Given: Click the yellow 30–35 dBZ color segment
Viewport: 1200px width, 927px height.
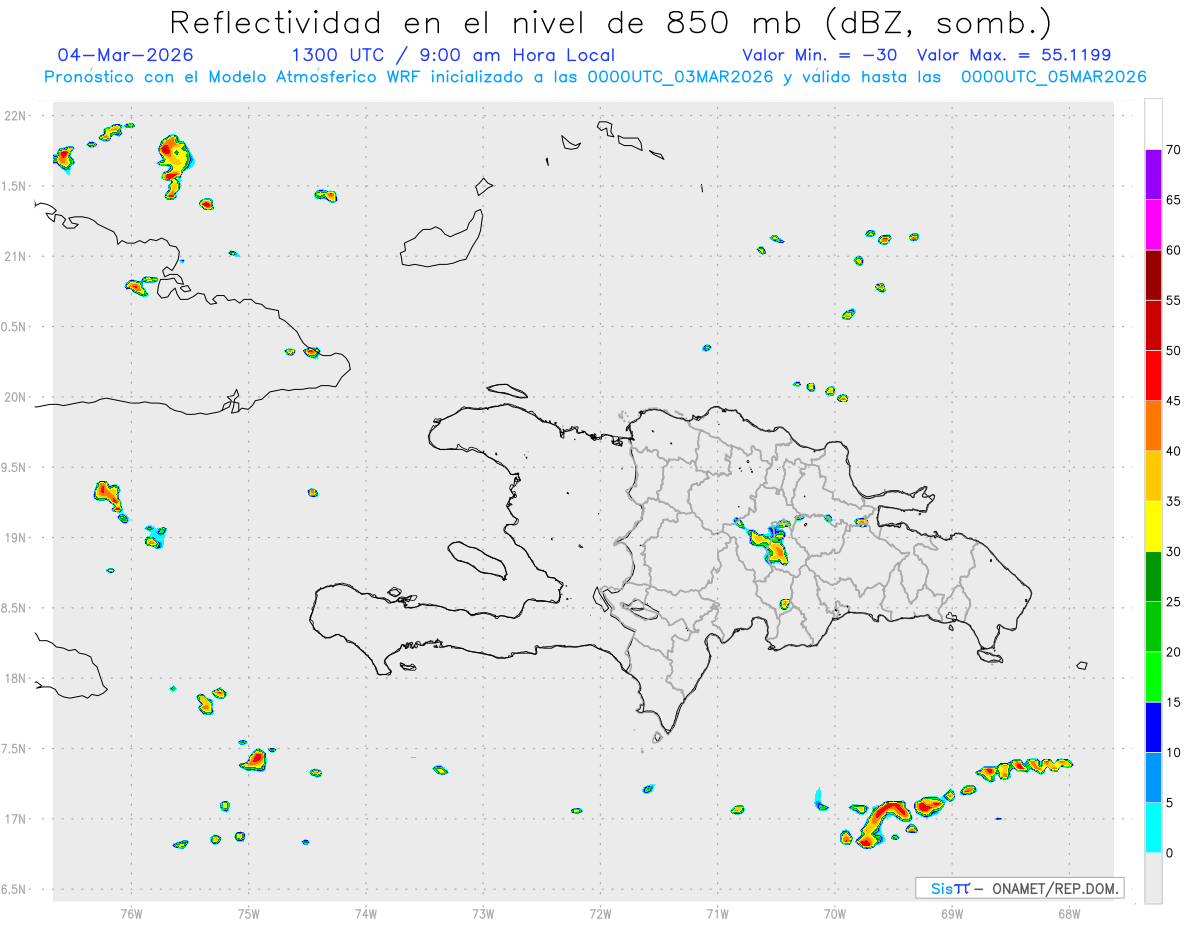Looking at the screenshot, I should (1153, 526).
